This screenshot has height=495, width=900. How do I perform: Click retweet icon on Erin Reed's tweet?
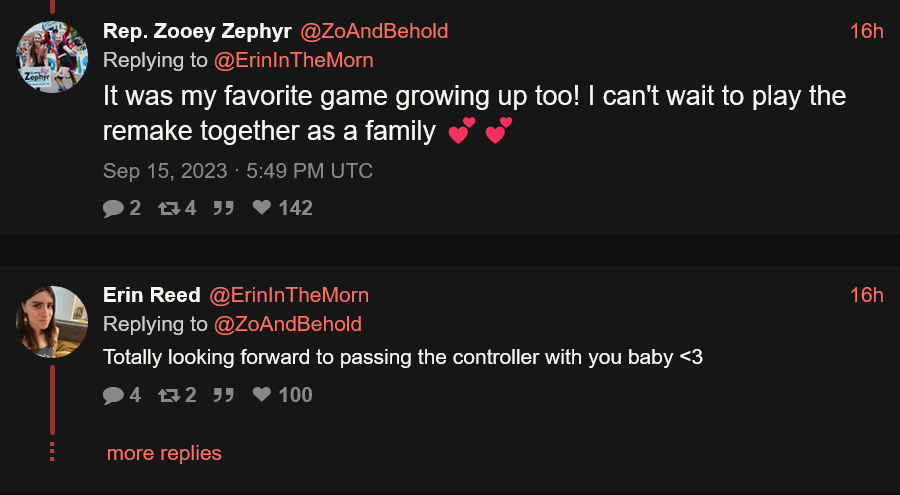click(x=167, y=395)
